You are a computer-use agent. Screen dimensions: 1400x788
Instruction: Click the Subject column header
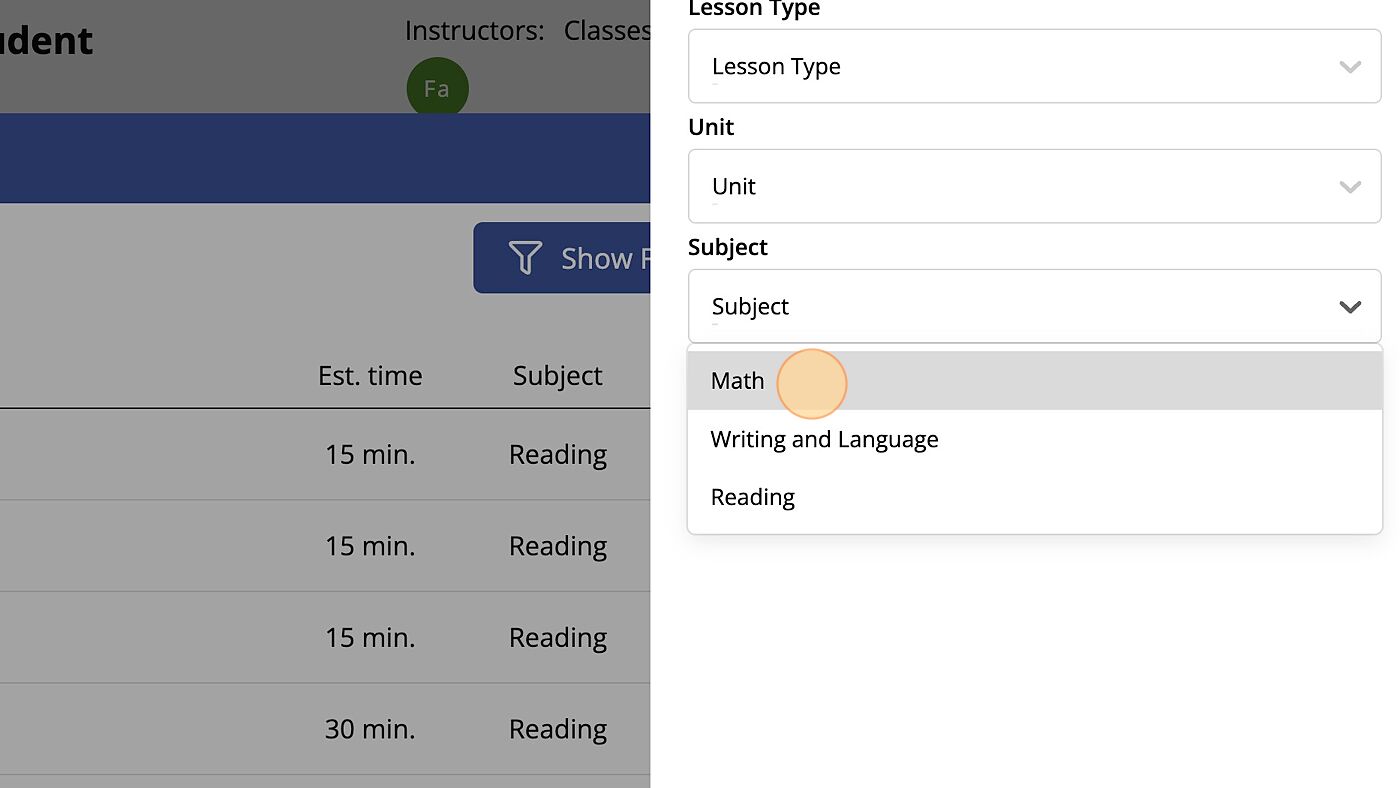557,376
